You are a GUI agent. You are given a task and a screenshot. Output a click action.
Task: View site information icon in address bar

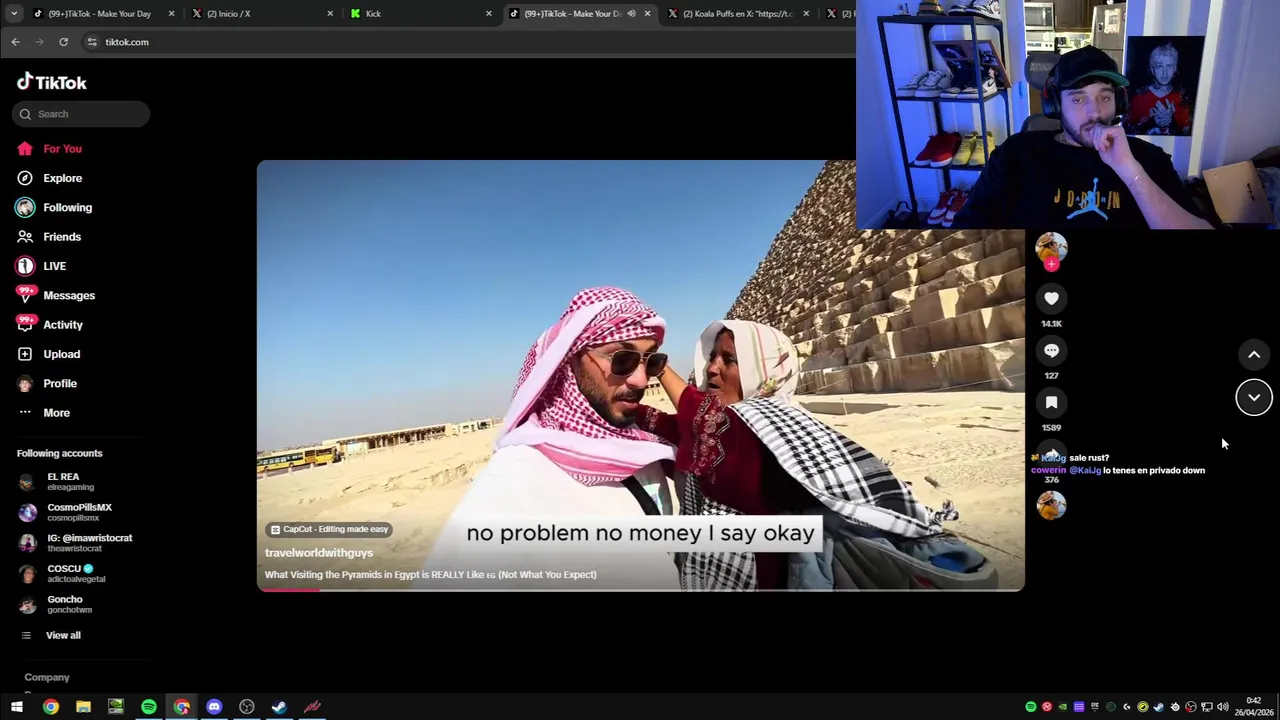[92, 42]
